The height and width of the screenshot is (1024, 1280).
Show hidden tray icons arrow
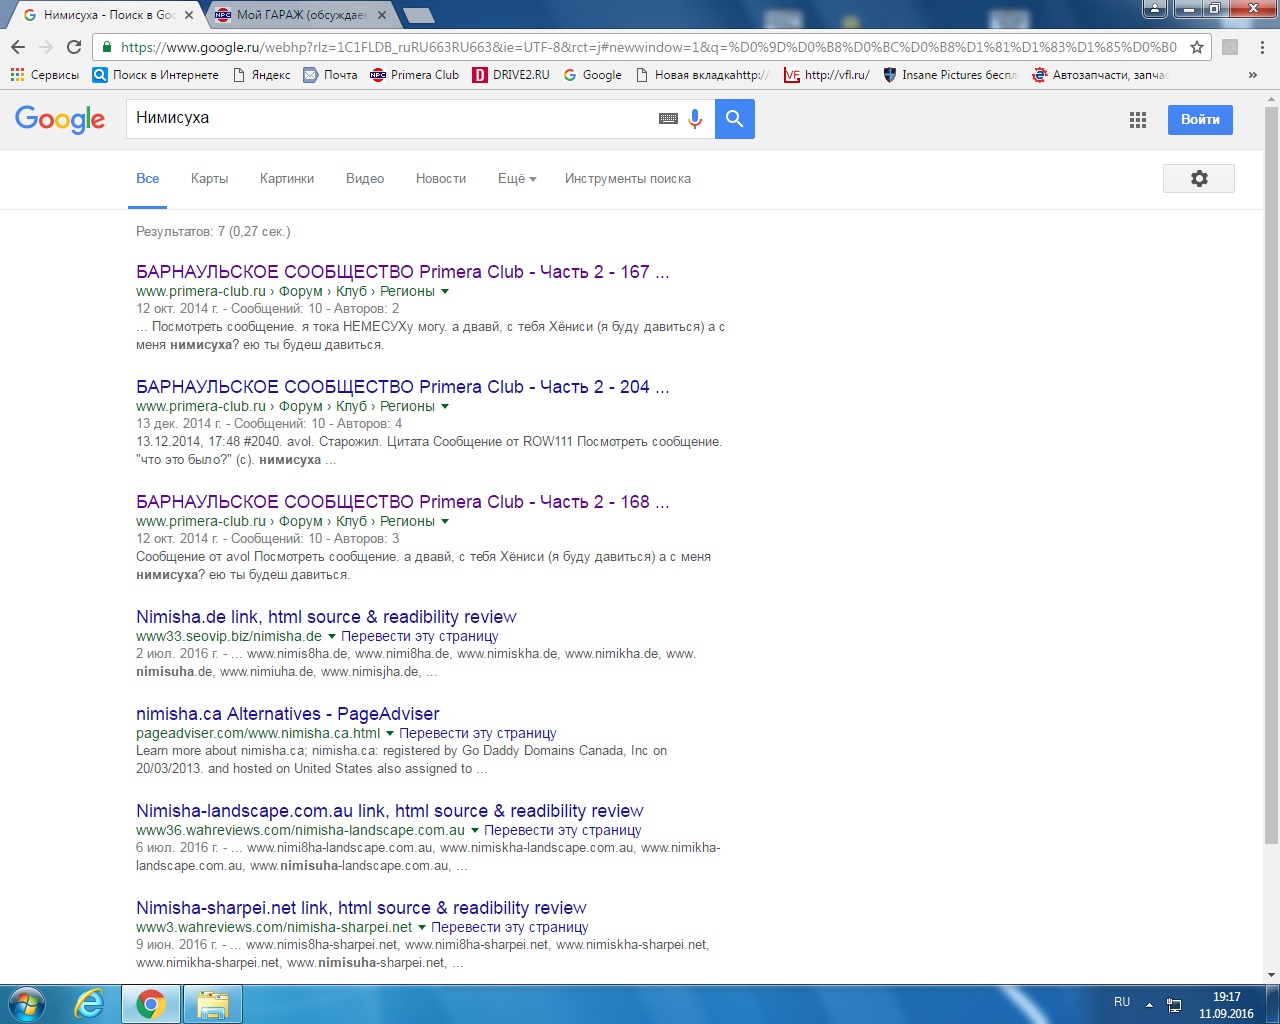1149,1004
